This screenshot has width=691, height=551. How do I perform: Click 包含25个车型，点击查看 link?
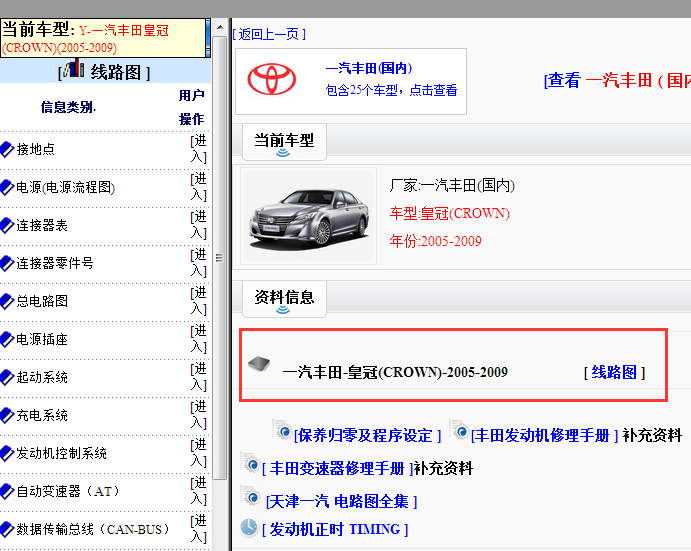(391, 90)
